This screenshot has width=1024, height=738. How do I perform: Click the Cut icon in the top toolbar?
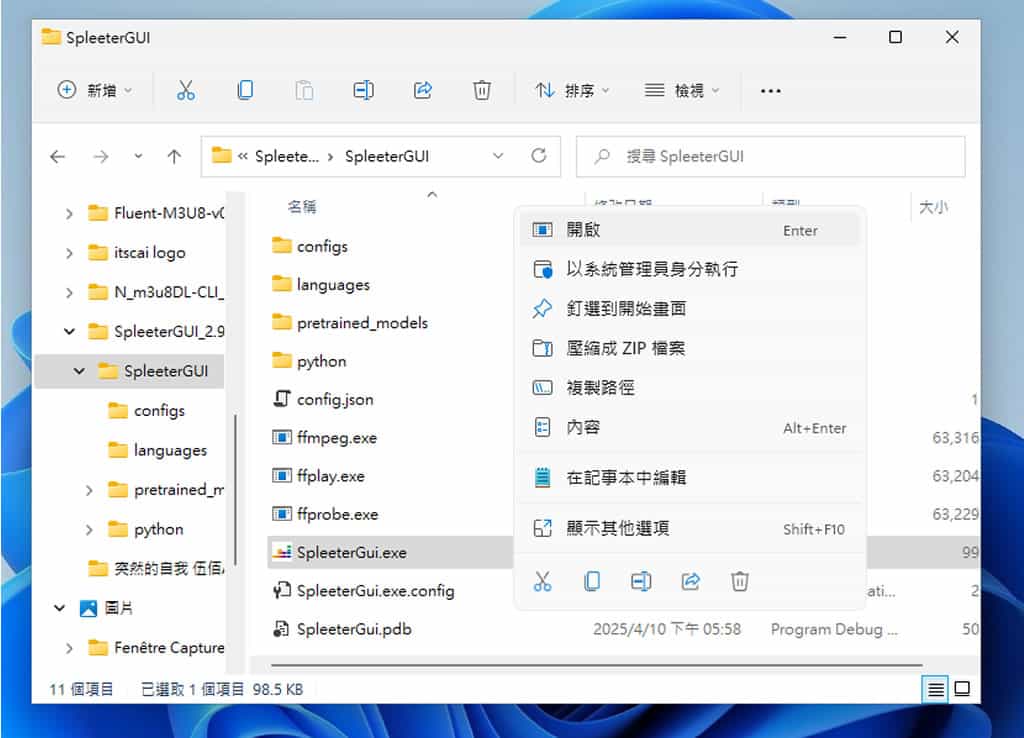pos(186,90)
